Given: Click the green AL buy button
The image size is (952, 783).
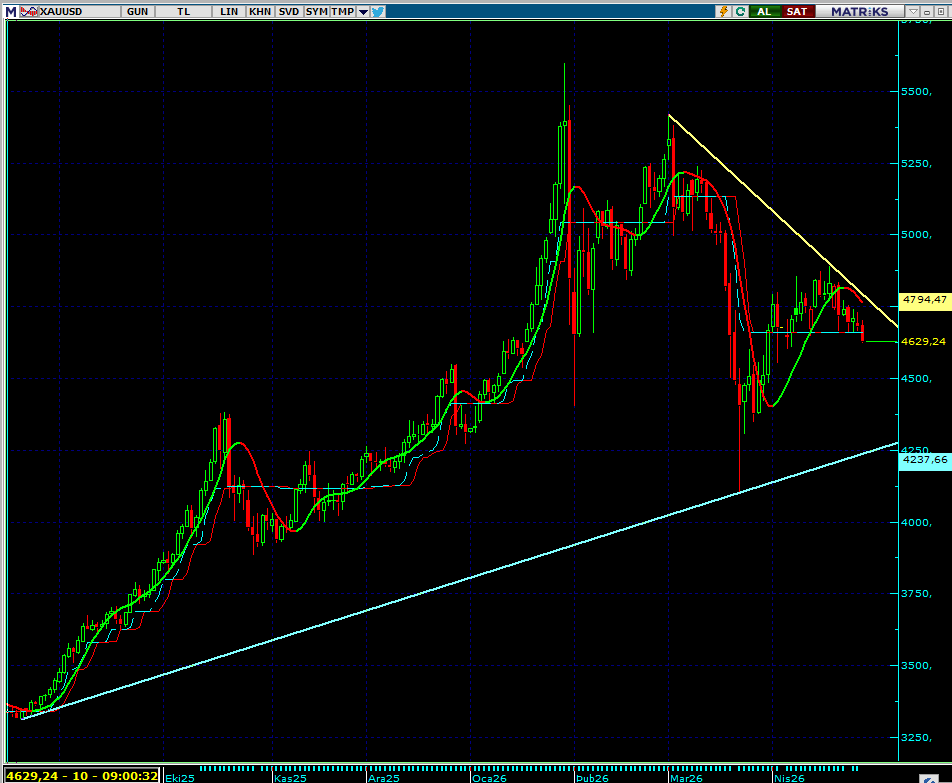Looking at the screenshot, I should pyautogui.click(x=764, y=12).
